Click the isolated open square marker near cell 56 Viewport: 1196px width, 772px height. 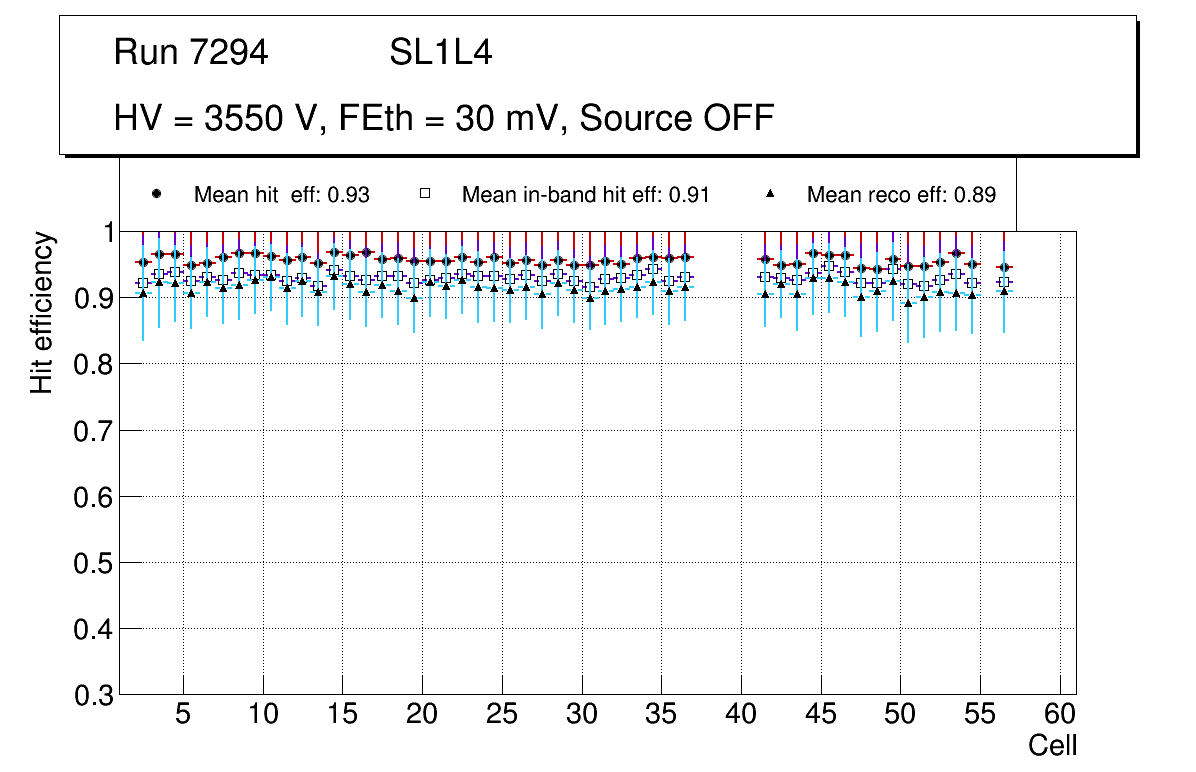(1005, 282)
